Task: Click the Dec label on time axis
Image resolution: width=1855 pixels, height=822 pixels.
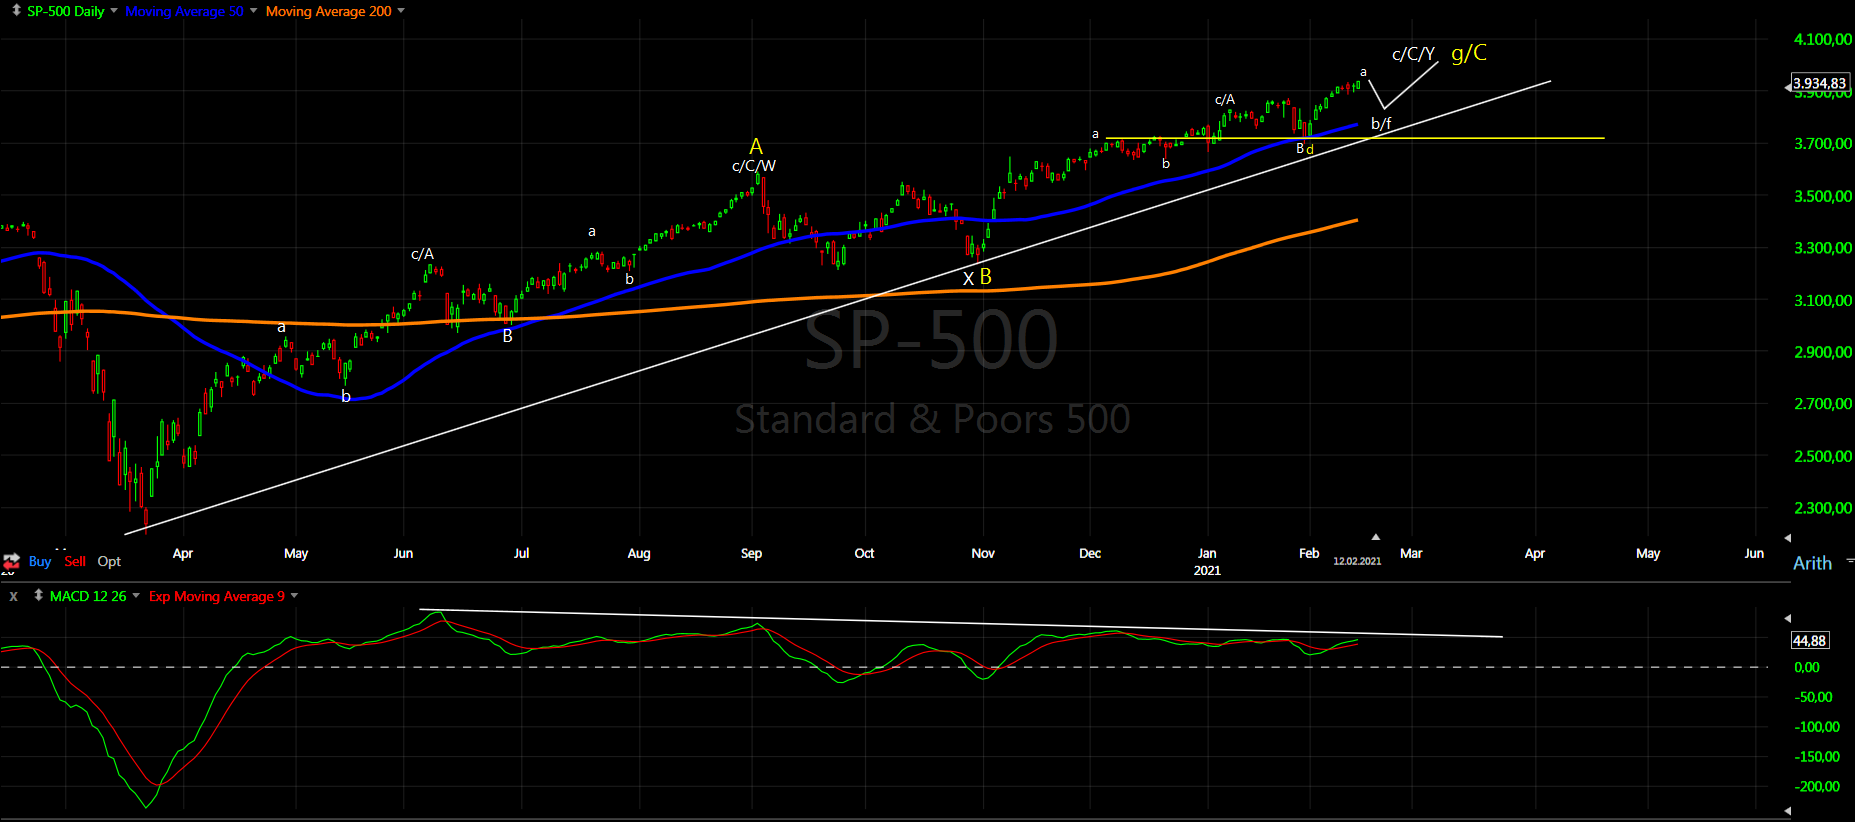Action: [x=1090, y=553]
